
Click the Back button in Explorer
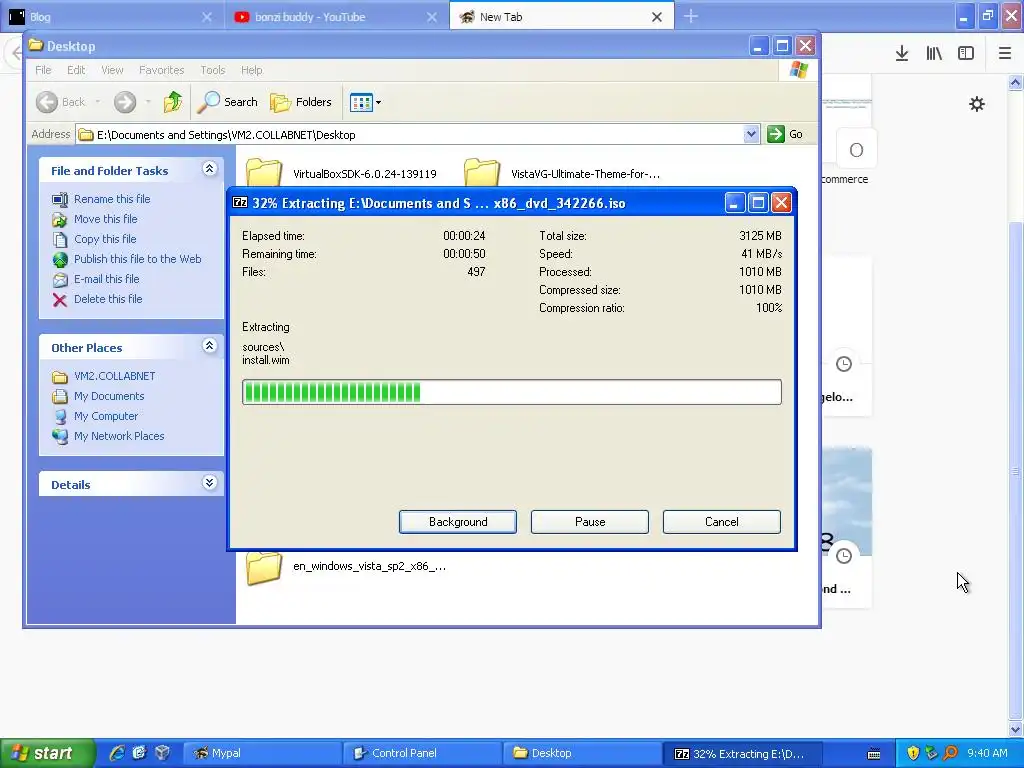coord(61,102)
